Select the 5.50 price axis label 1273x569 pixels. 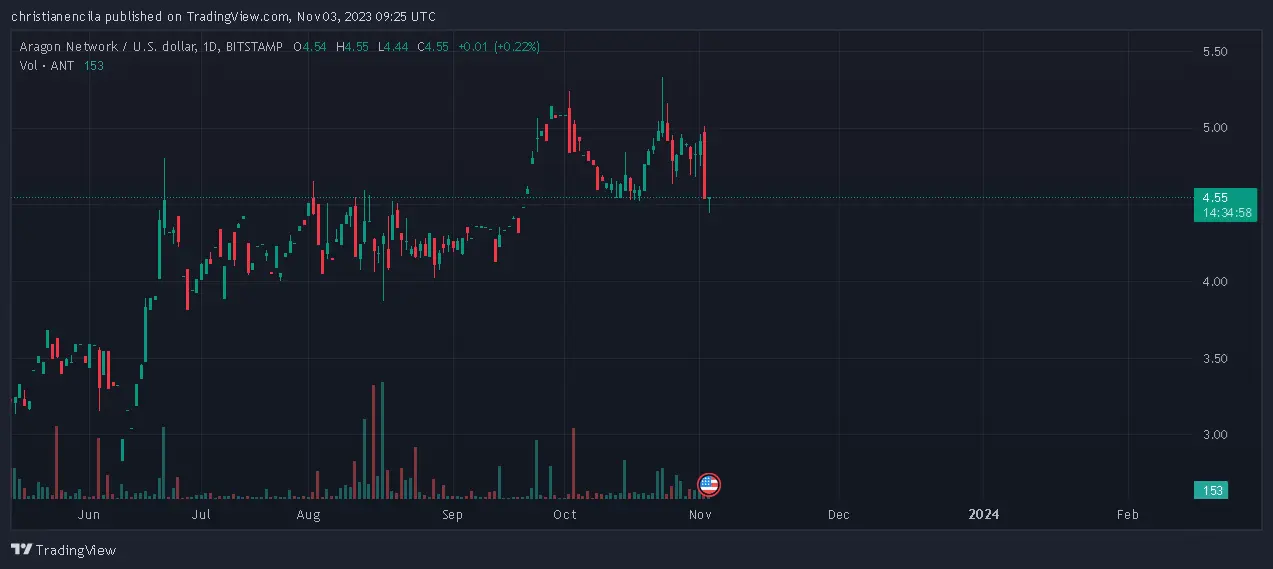coord(1215,51)
